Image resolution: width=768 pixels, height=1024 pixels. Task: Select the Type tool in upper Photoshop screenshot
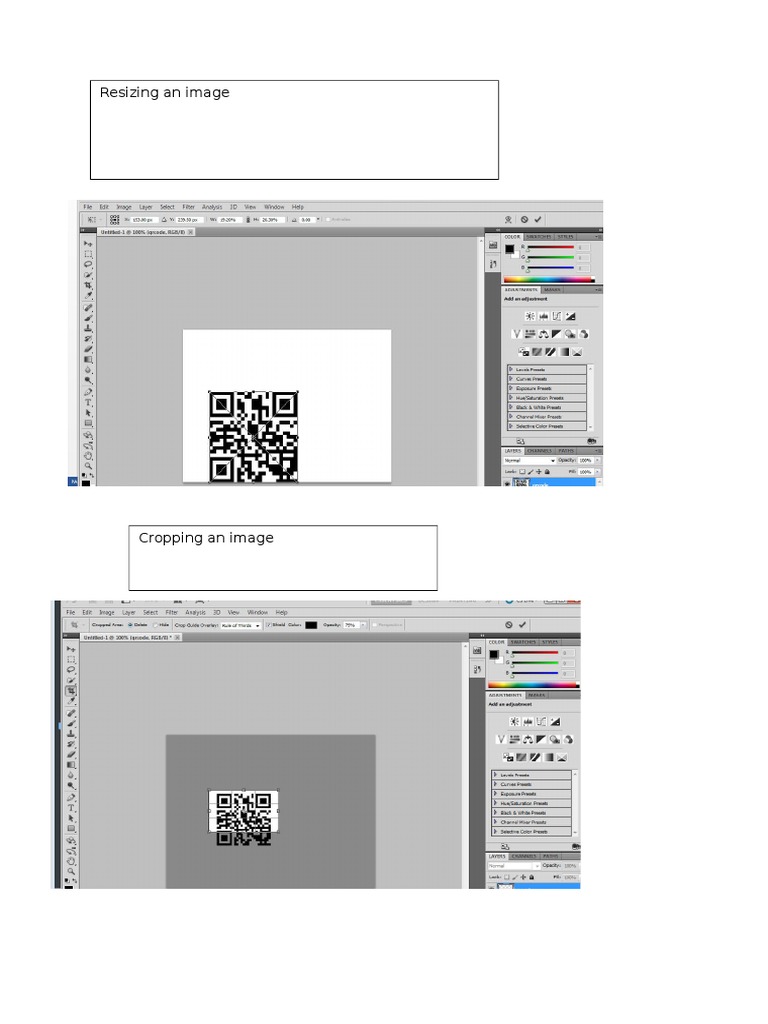pos(88,402)
